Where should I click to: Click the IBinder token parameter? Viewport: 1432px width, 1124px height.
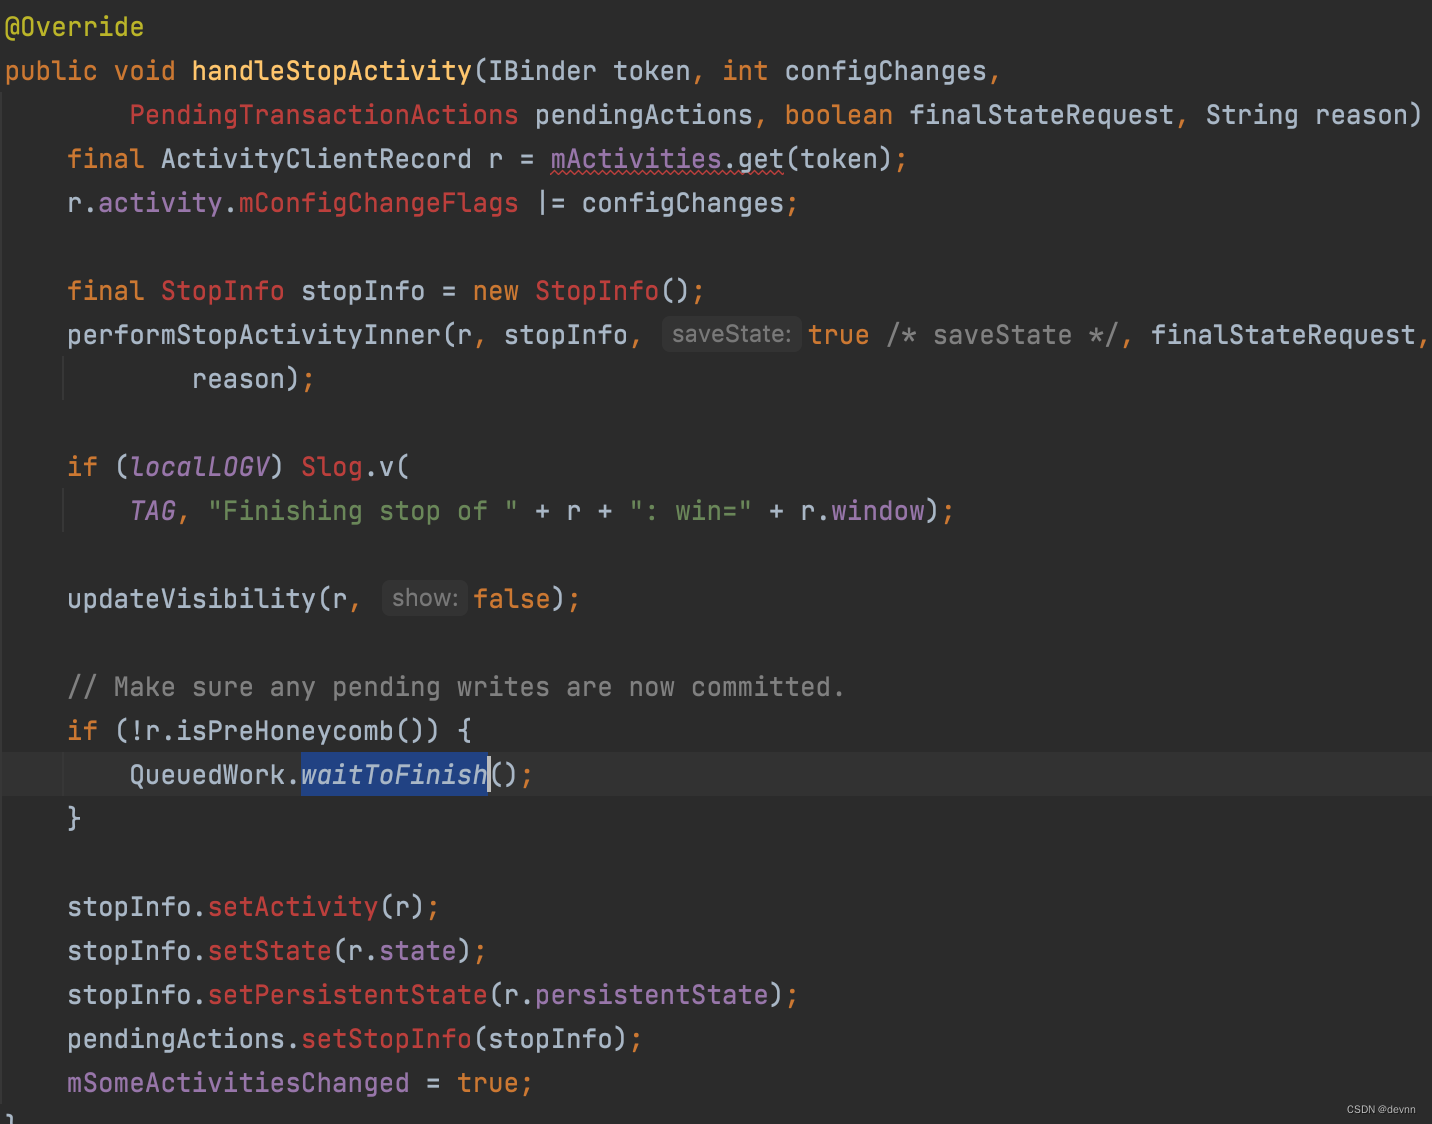pyautogui.click(x=589, y=71)
